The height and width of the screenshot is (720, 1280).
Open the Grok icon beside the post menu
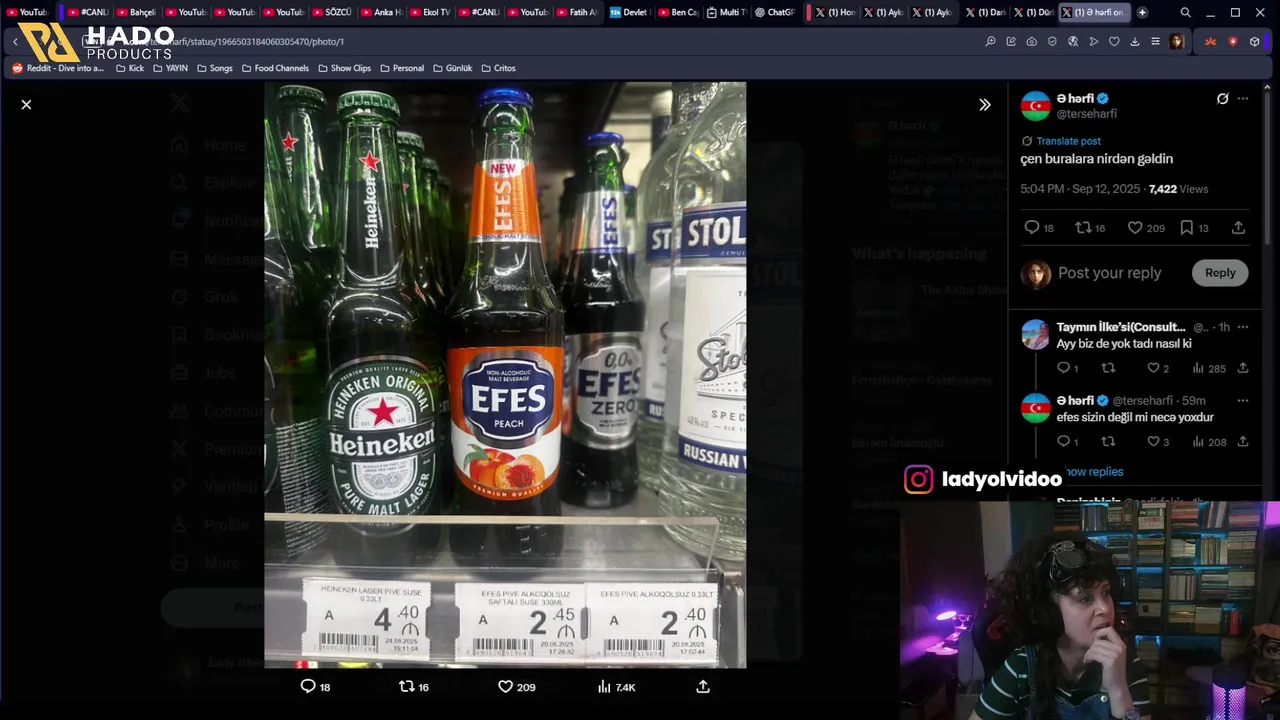(x=1222, y=99)
